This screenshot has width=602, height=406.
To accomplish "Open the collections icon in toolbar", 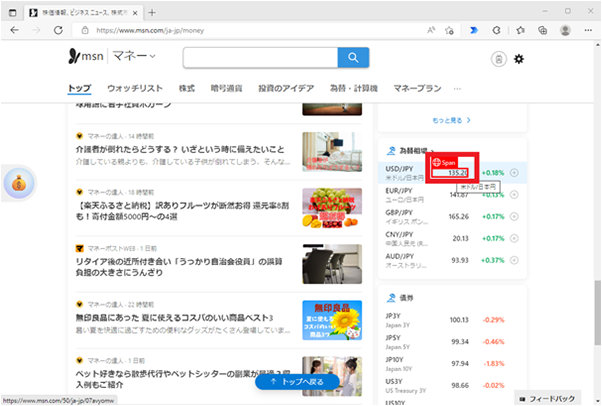I will (x=542, y=30).
